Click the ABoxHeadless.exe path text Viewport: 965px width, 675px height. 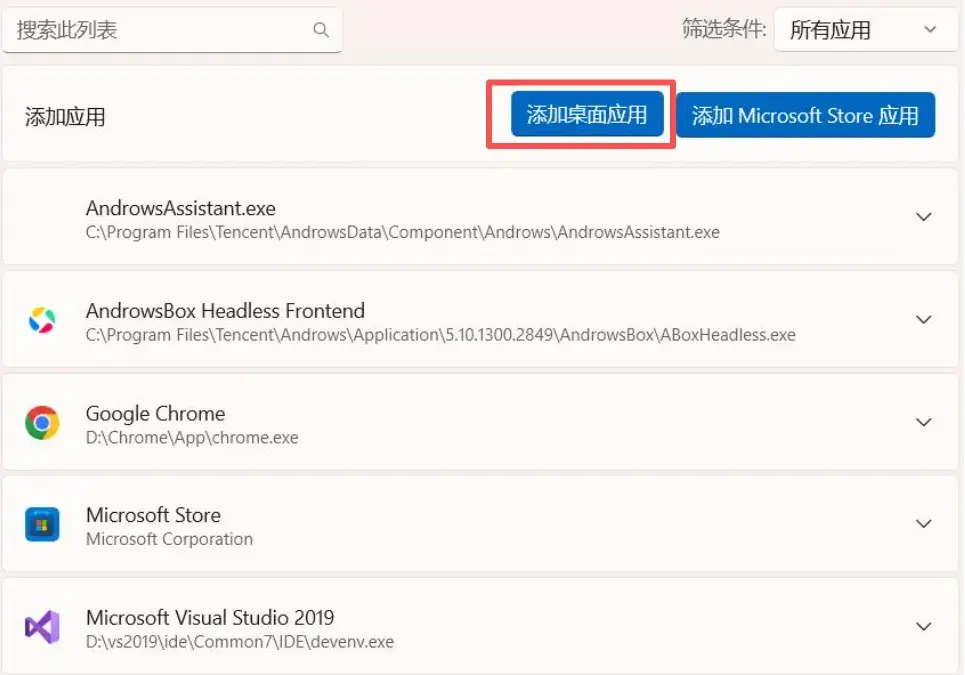pyautogui.click(x=441, y=335)
